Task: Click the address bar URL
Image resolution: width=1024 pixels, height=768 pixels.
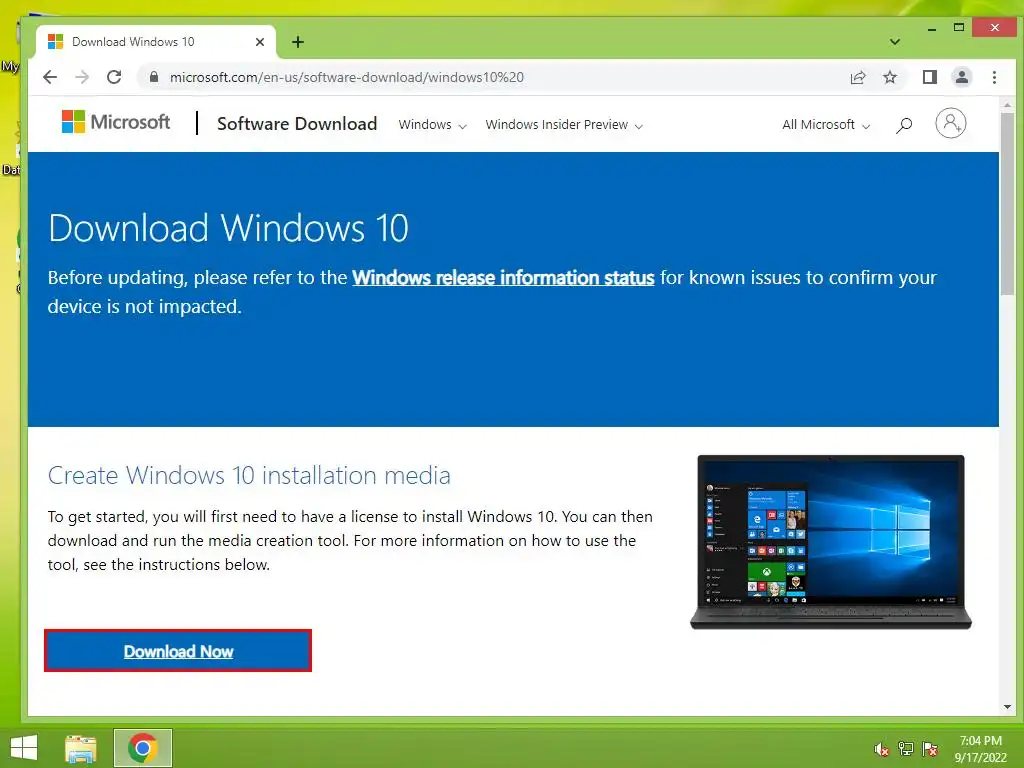Action: [347, 77]
